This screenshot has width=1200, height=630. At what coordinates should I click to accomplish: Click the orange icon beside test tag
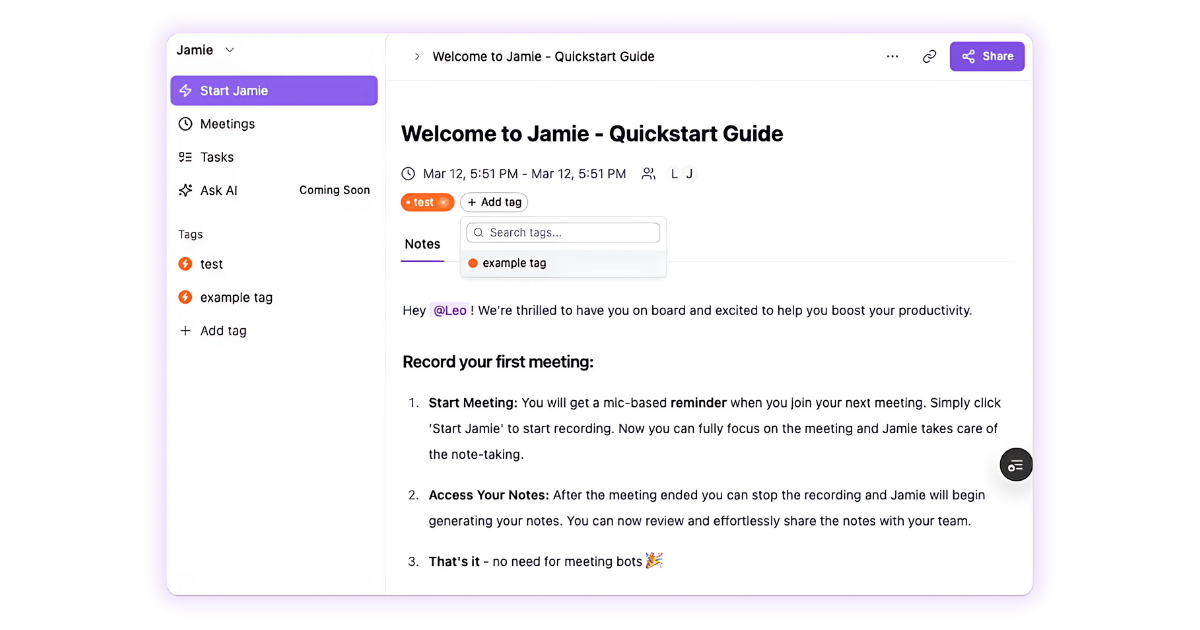[x=185, y=264]
